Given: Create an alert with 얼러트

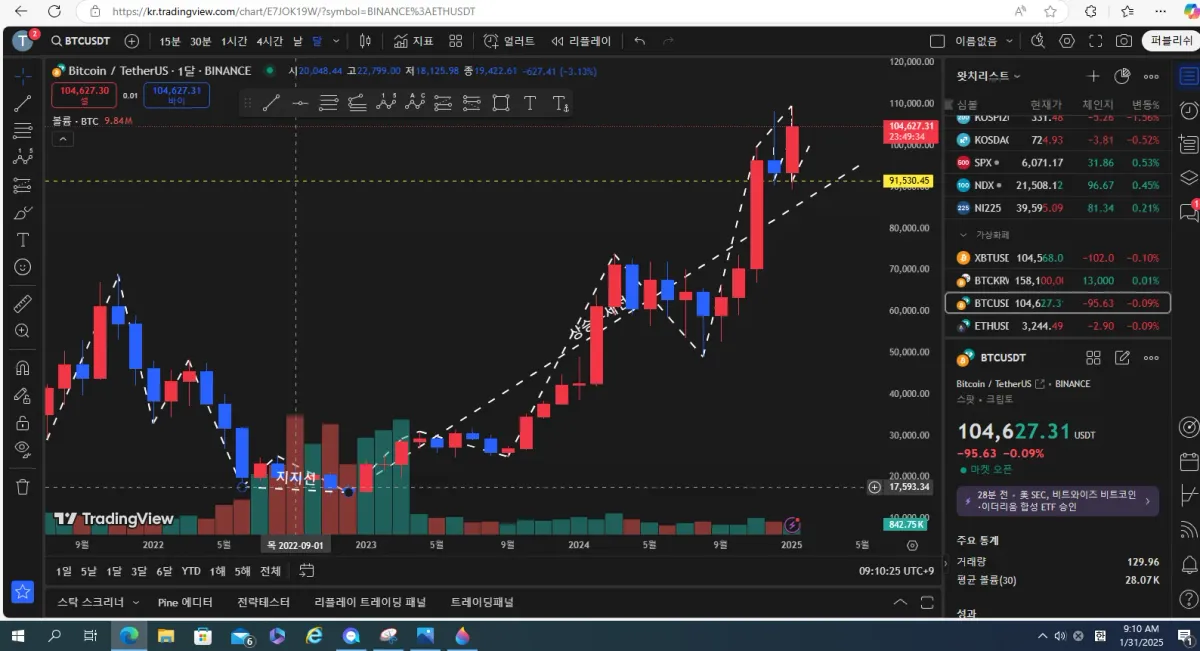Looking at the screenshot, I should pos(509,41).
